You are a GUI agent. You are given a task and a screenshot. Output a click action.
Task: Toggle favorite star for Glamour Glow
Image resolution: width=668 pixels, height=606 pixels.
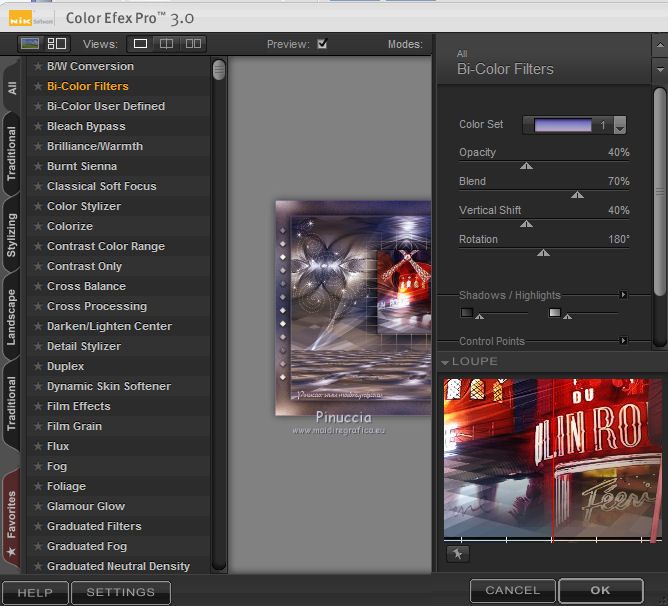[38, 507]
